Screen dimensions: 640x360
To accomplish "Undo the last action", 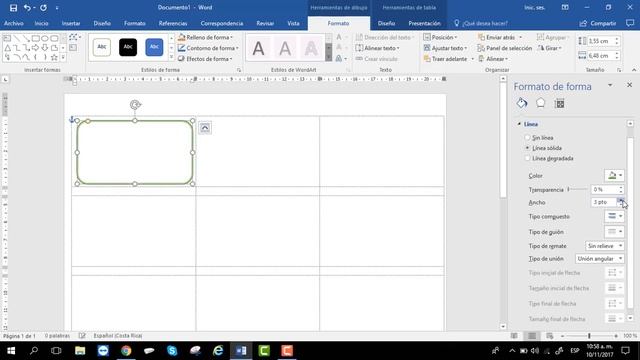I will click(x=27, y=8).
